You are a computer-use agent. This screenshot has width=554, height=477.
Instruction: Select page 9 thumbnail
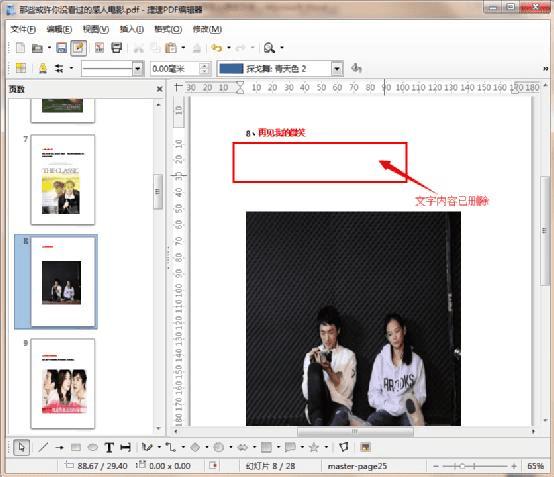click(x=63, y=383)
